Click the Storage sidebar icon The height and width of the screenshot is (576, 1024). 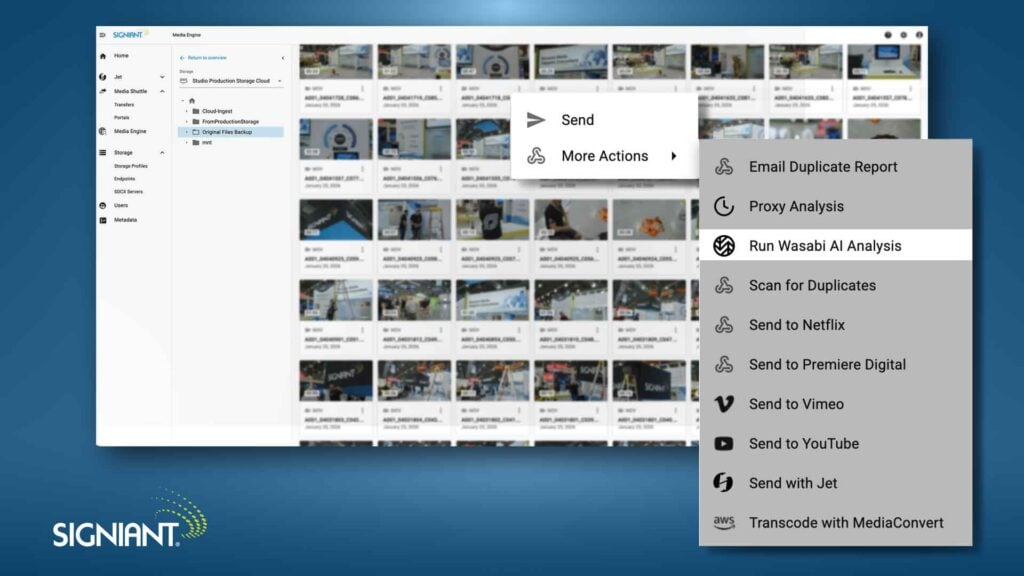click(x=103, y=153)
